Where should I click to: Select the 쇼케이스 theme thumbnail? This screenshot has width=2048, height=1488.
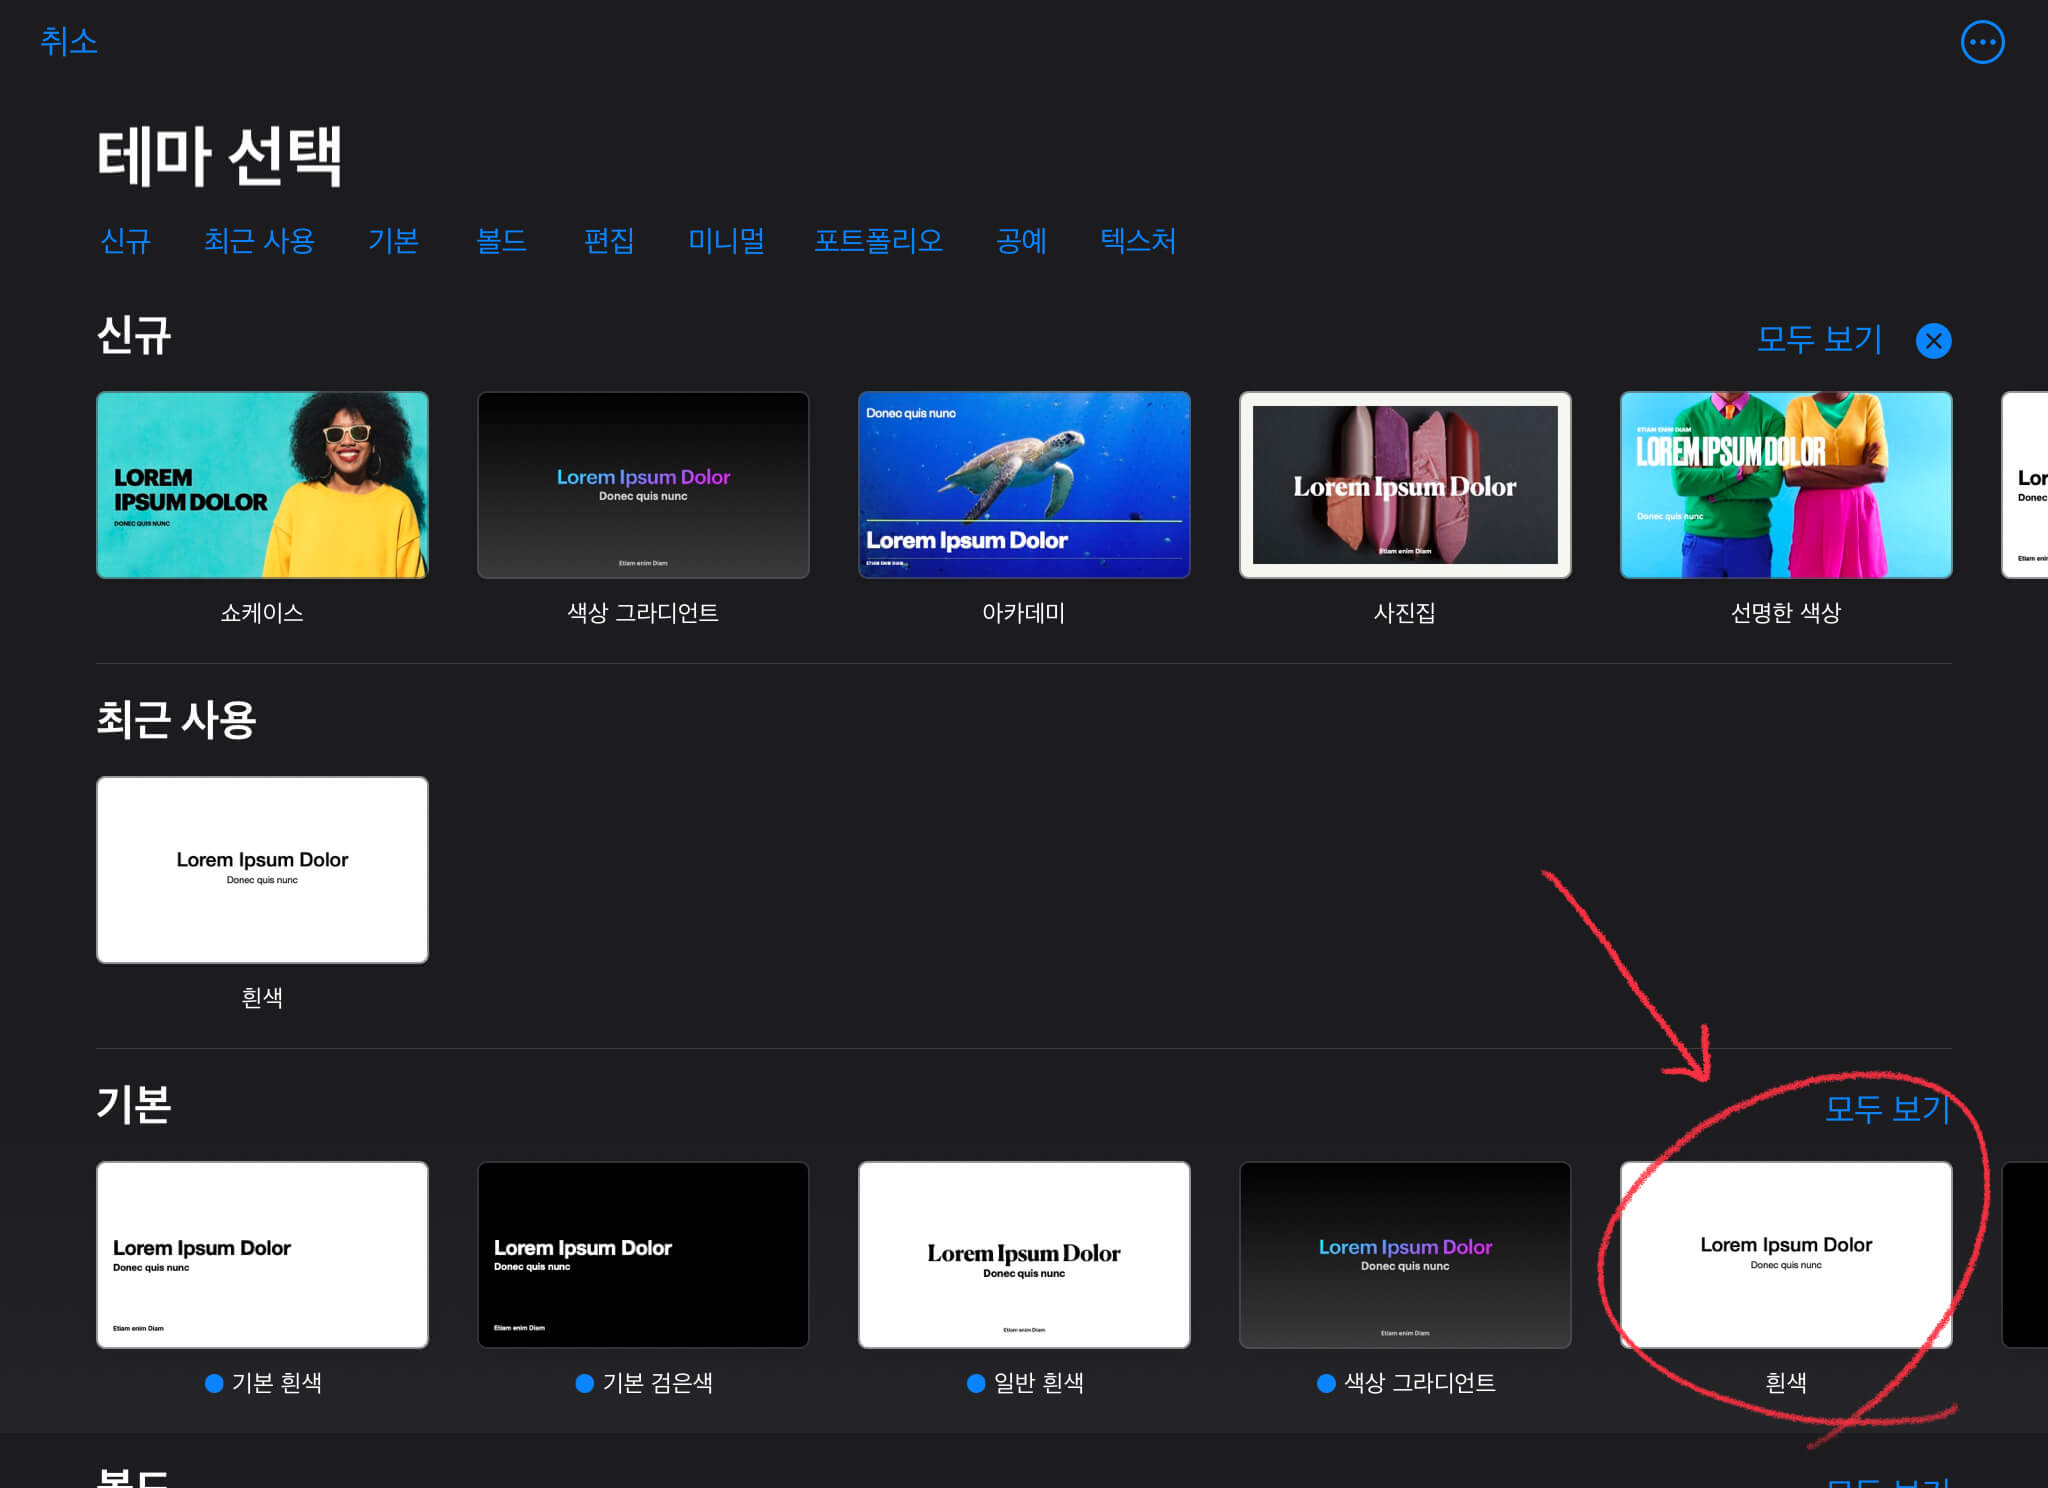click(x=262, y=485)
